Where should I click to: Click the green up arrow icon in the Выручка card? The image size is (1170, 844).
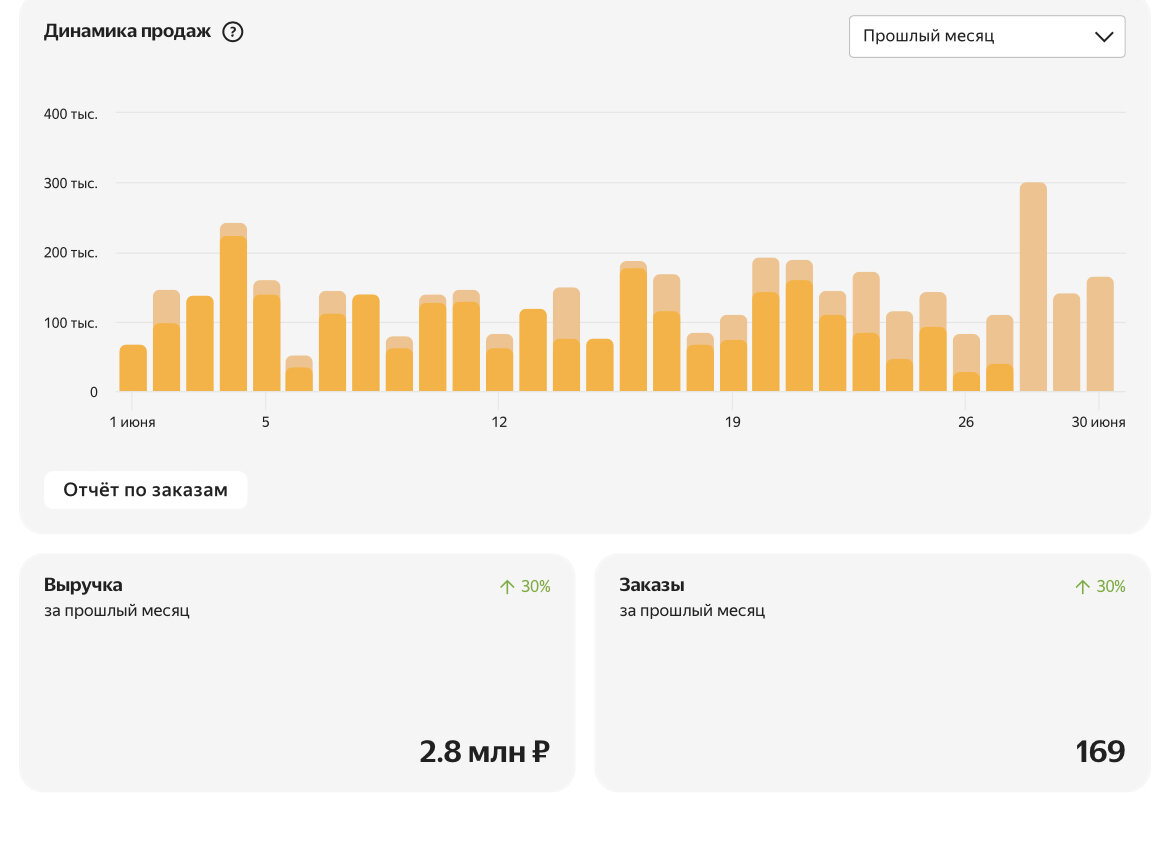(507, 587)
